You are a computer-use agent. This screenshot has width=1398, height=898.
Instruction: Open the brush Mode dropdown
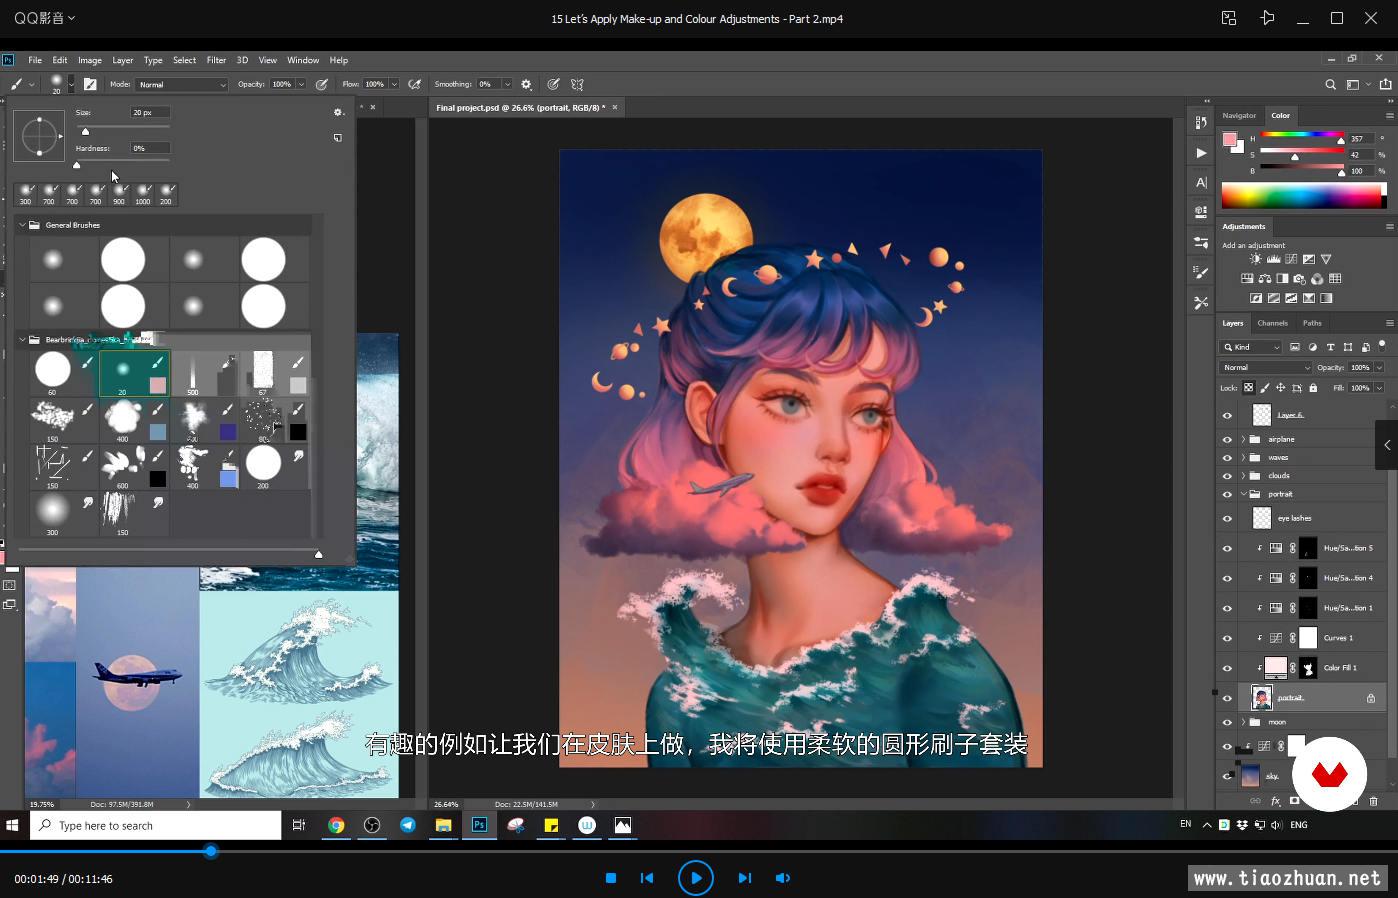click(x=182, y=85)
